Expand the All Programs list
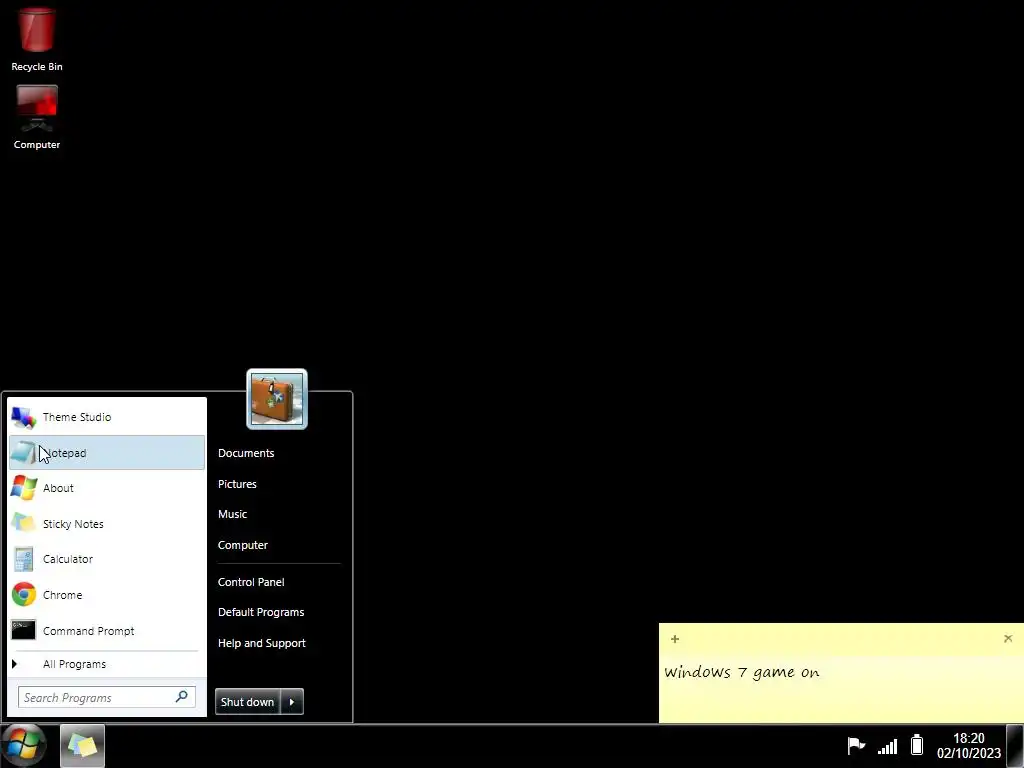 click(107, 664)
